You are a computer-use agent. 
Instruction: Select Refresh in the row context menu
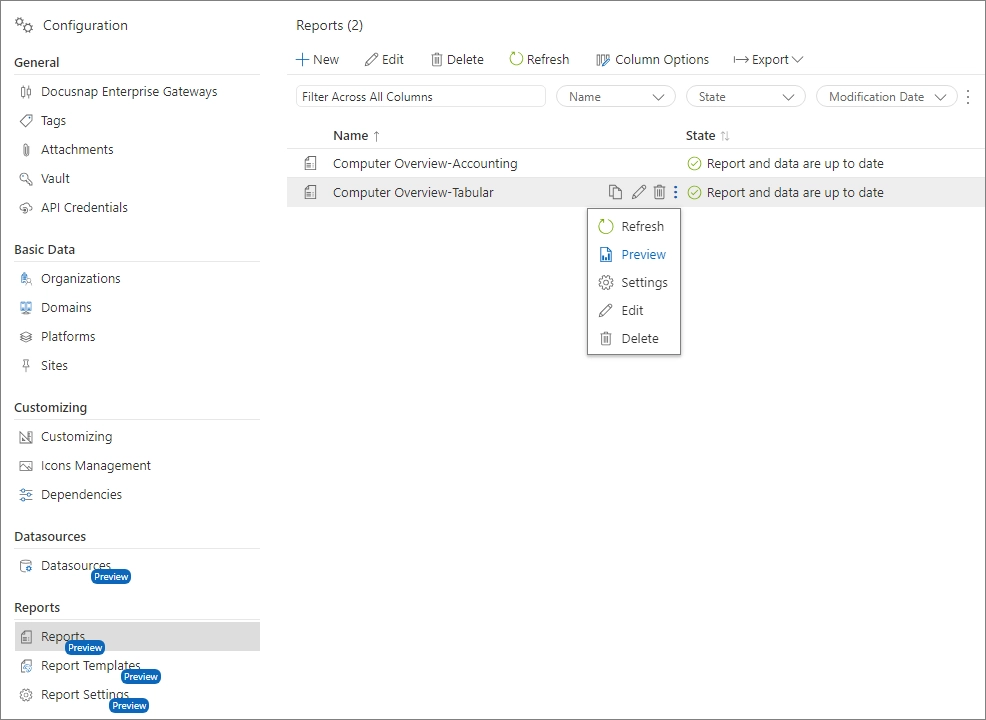click(642, 226)
